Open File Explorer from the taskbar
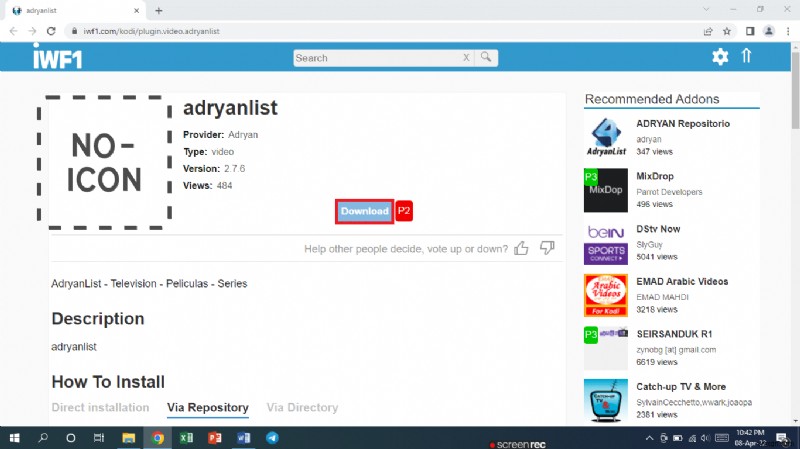 (129, 438)
